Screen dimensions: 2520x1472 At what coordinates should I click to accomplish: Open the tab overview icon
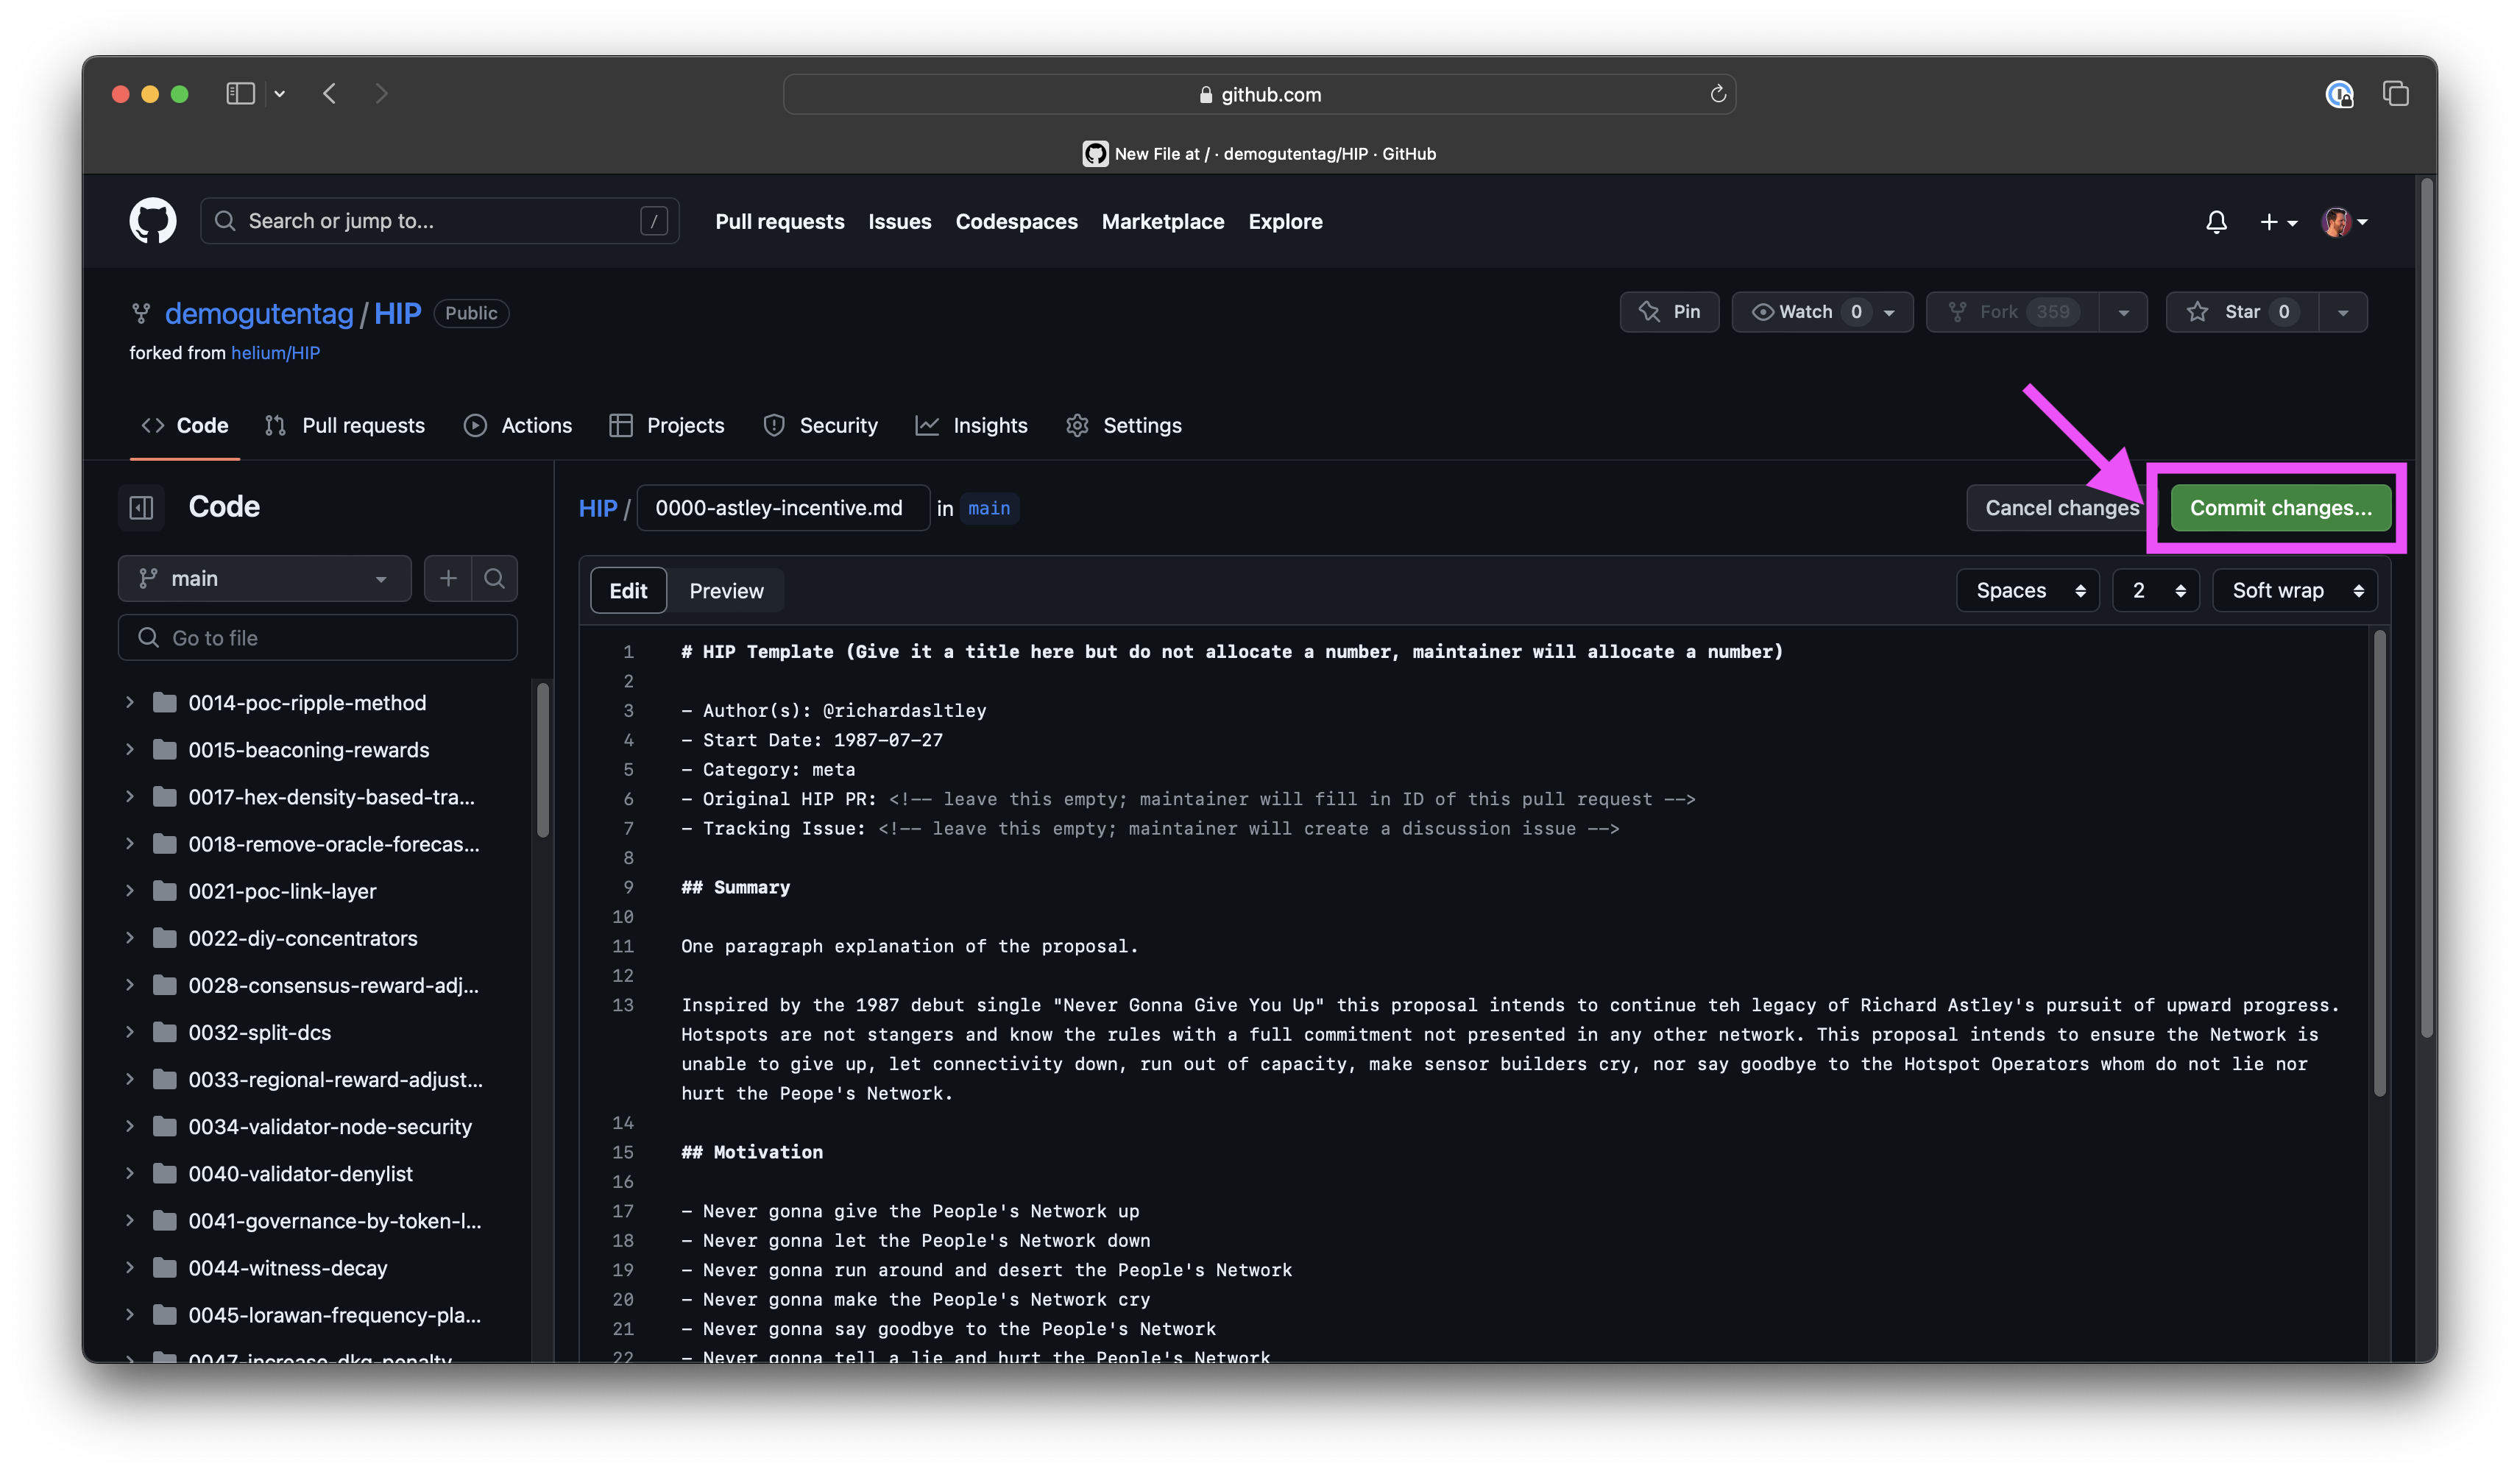pos(2396,94)
